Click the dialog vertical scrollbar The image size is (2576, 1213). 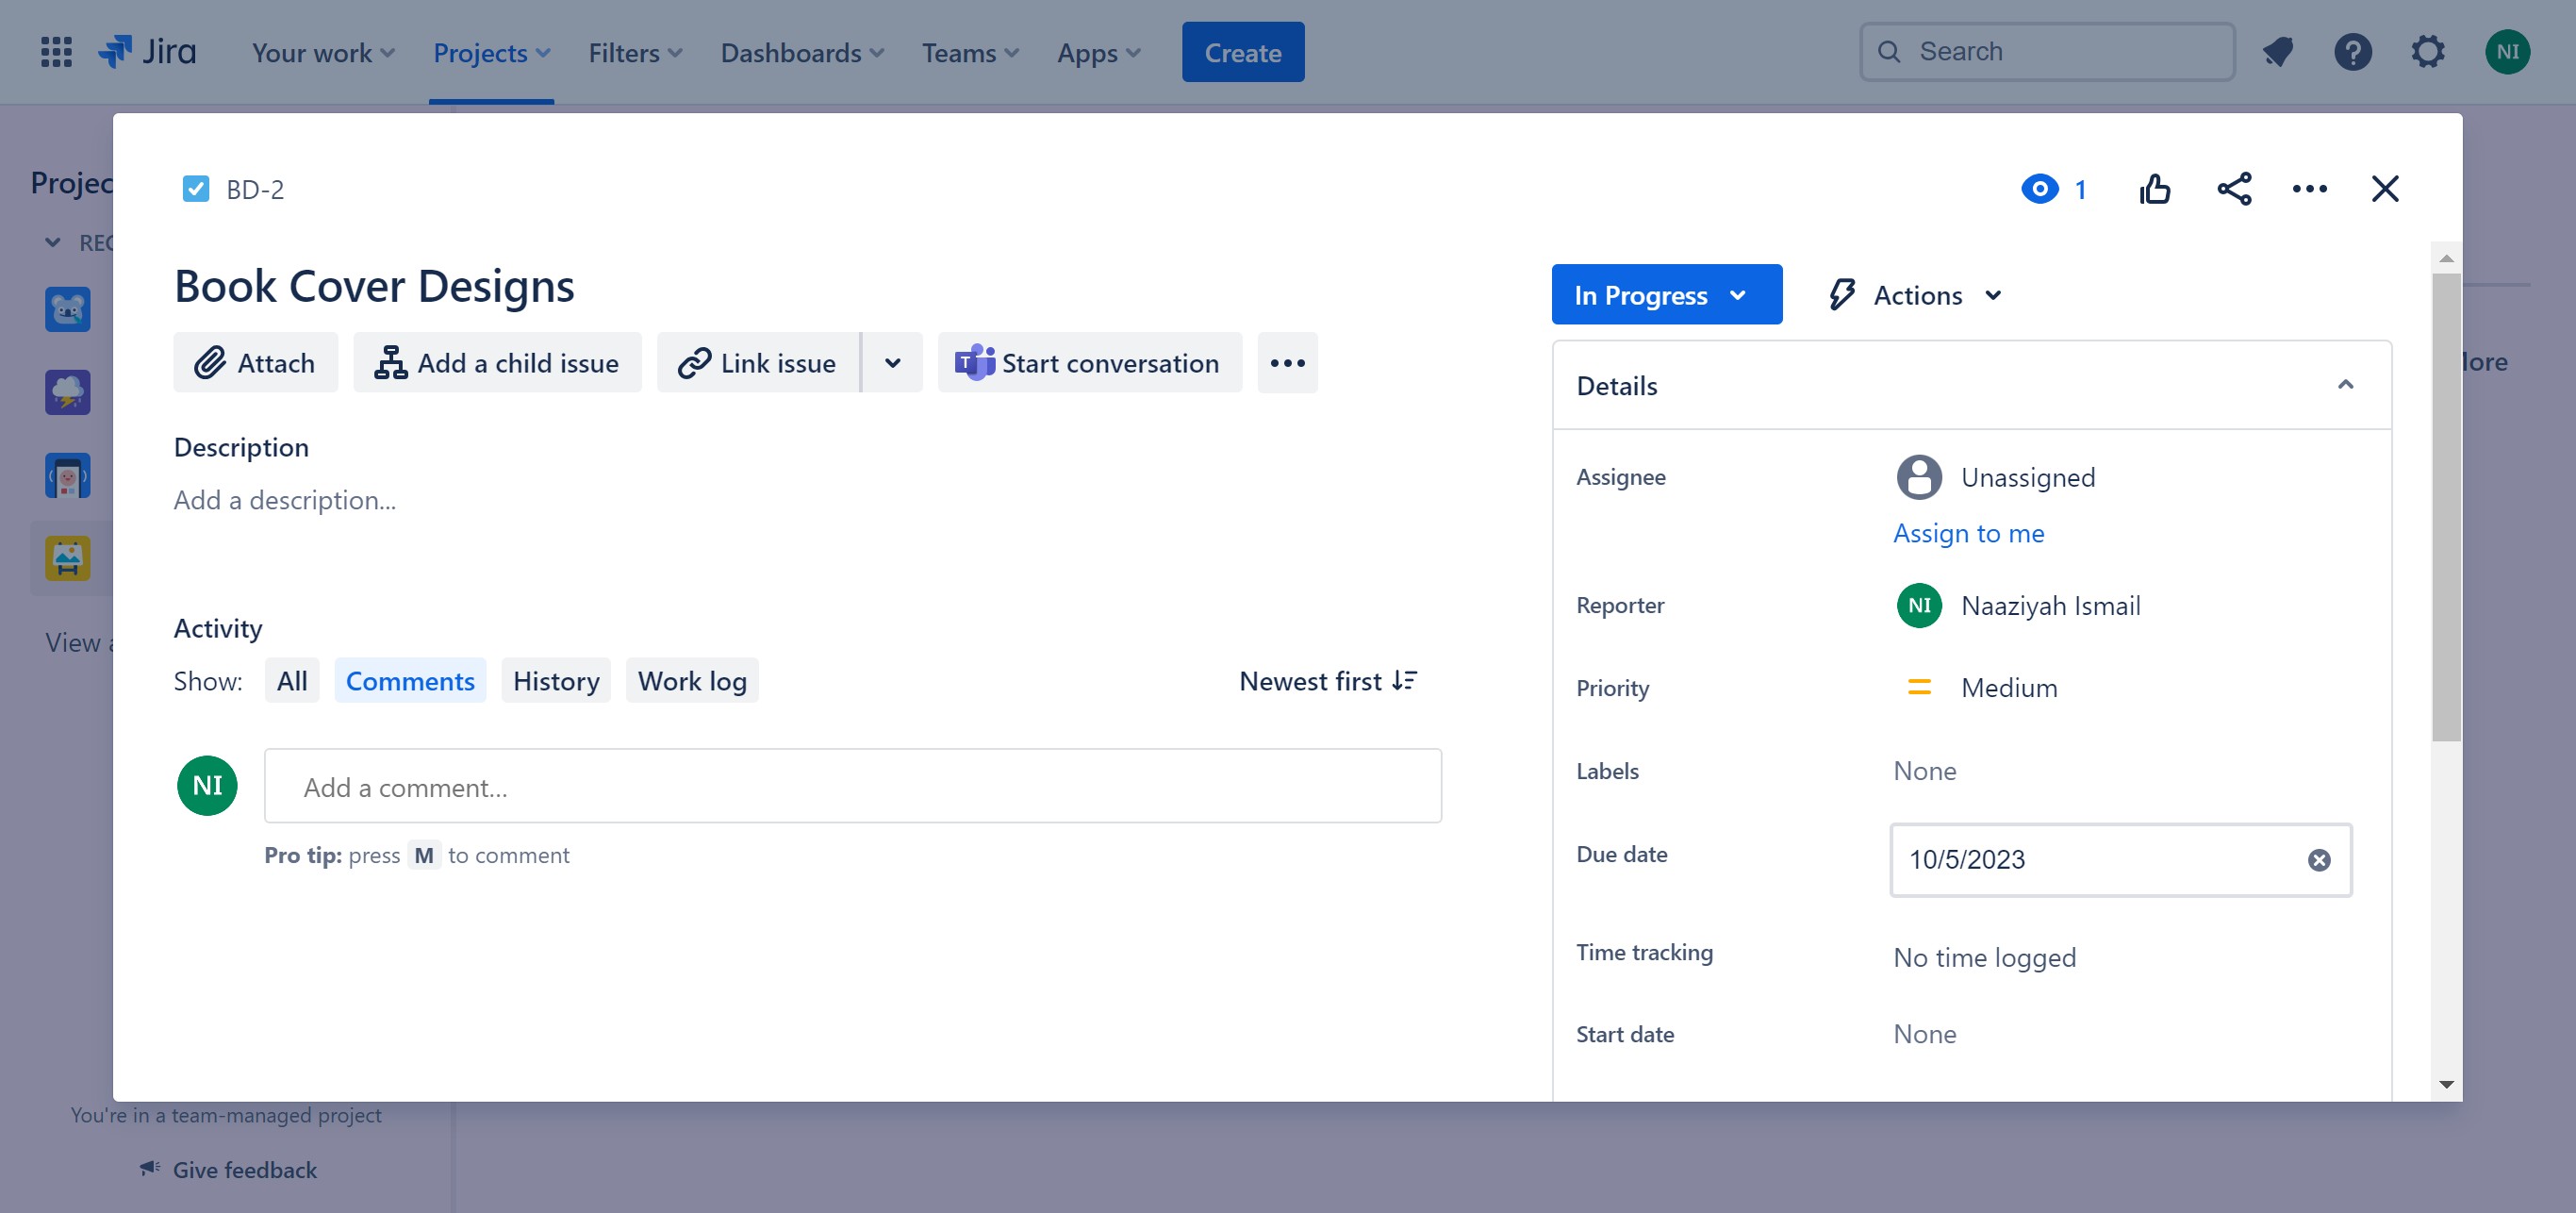pyautogui.click(x=2446, y=507)
